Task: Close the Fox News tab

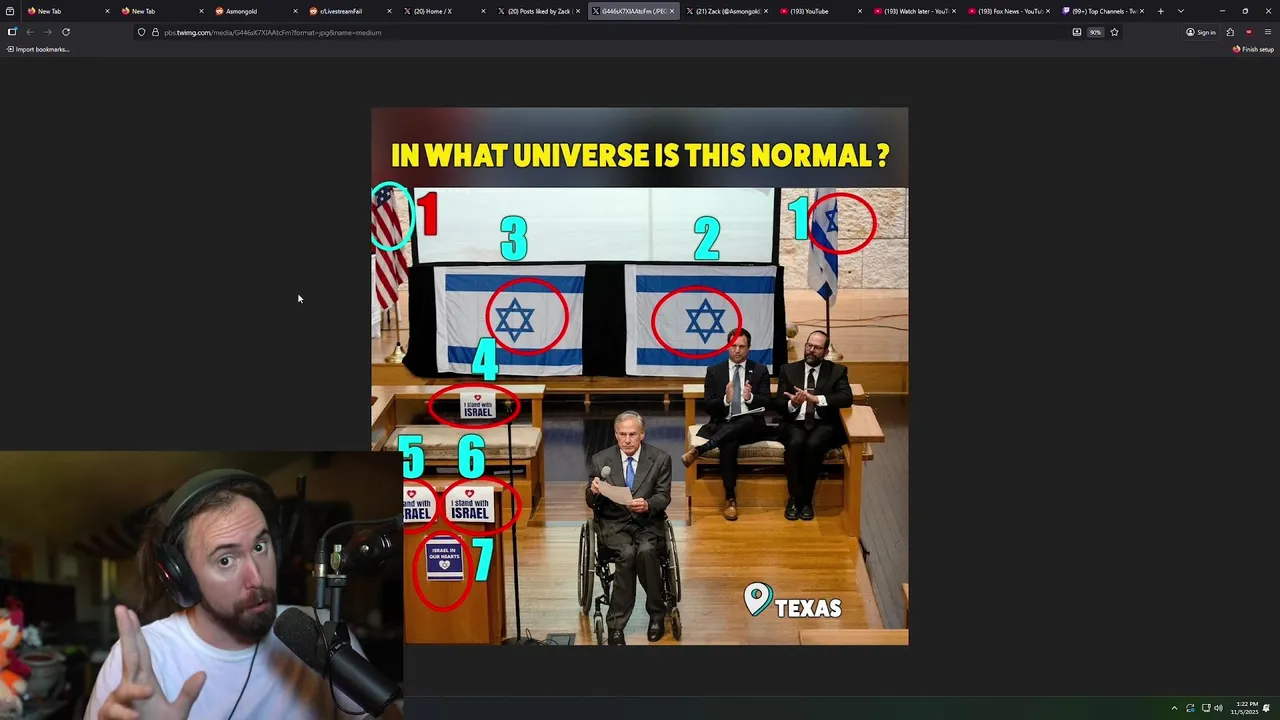Action: pyautogui.click(x=1048, y=11)
